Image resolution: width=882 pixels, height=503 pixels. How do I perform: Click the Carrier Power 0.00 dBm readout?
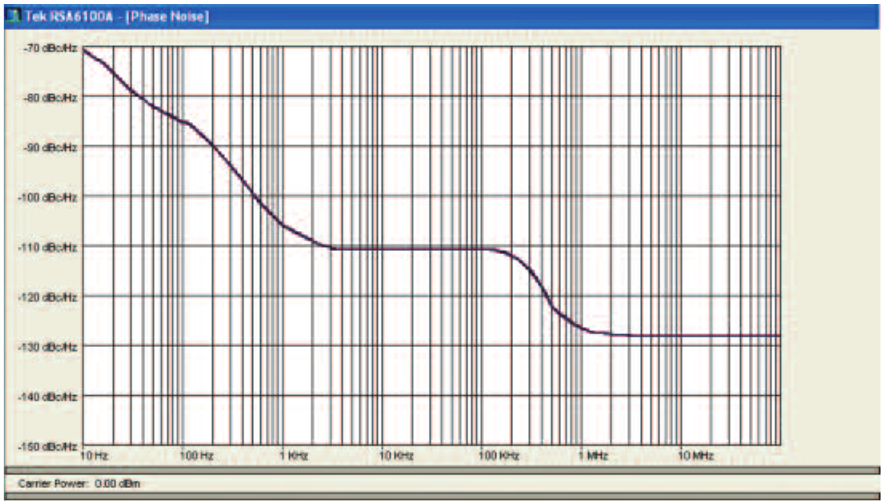pos(74,483)
